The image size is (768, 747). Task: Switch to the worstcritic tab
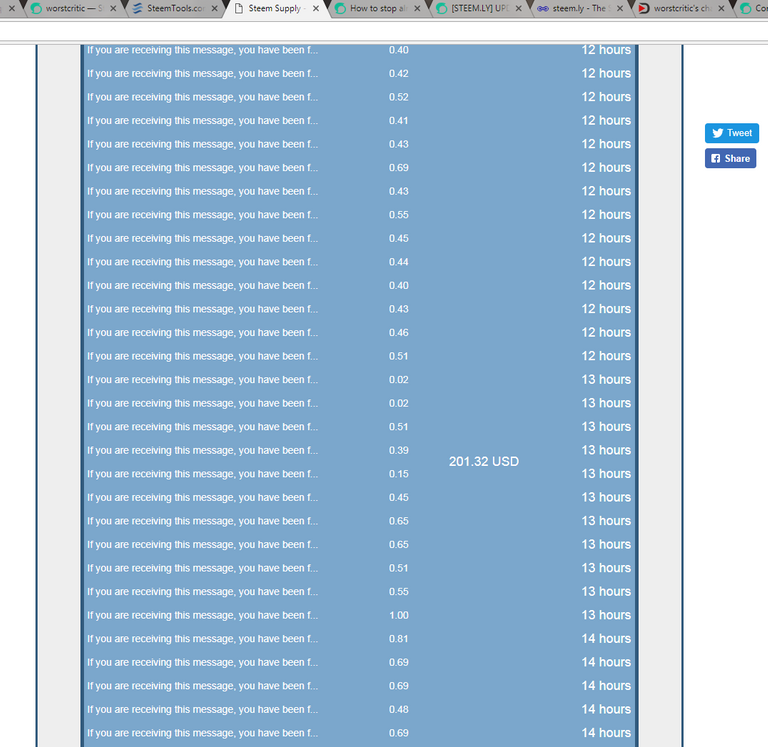tap(73, 8)
